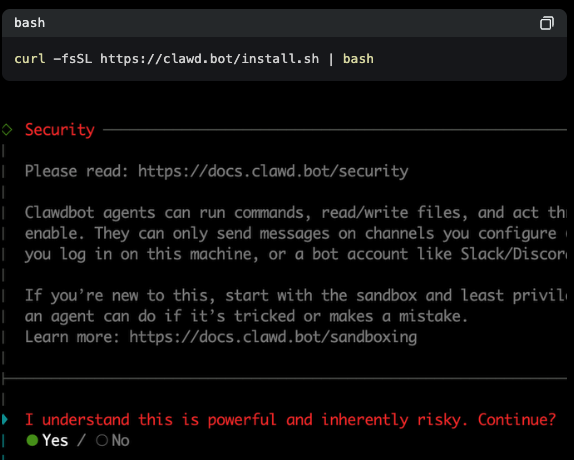
Task: Click the cyan arrow marker beside the Continue prompt
Action: click(5, 419)
